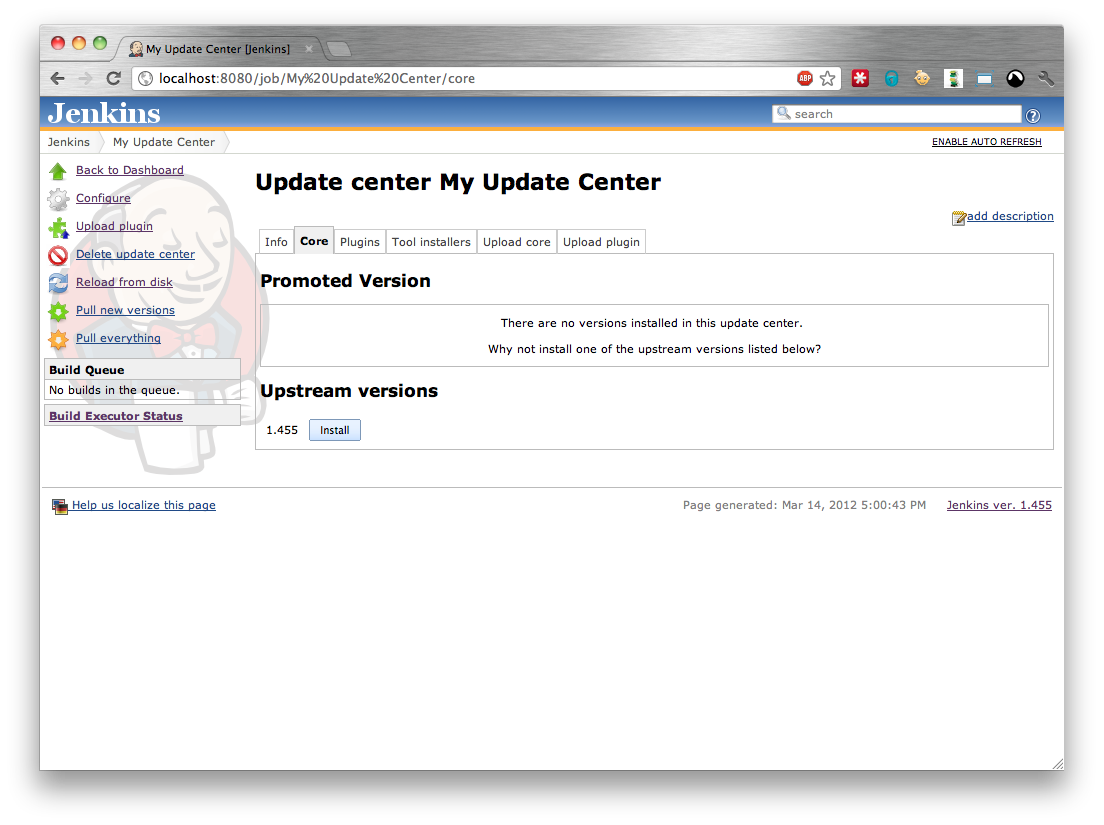Screen dimensions: 1104x825
Task: Click the yellow macOS minimize button
Action: point(79,43)
